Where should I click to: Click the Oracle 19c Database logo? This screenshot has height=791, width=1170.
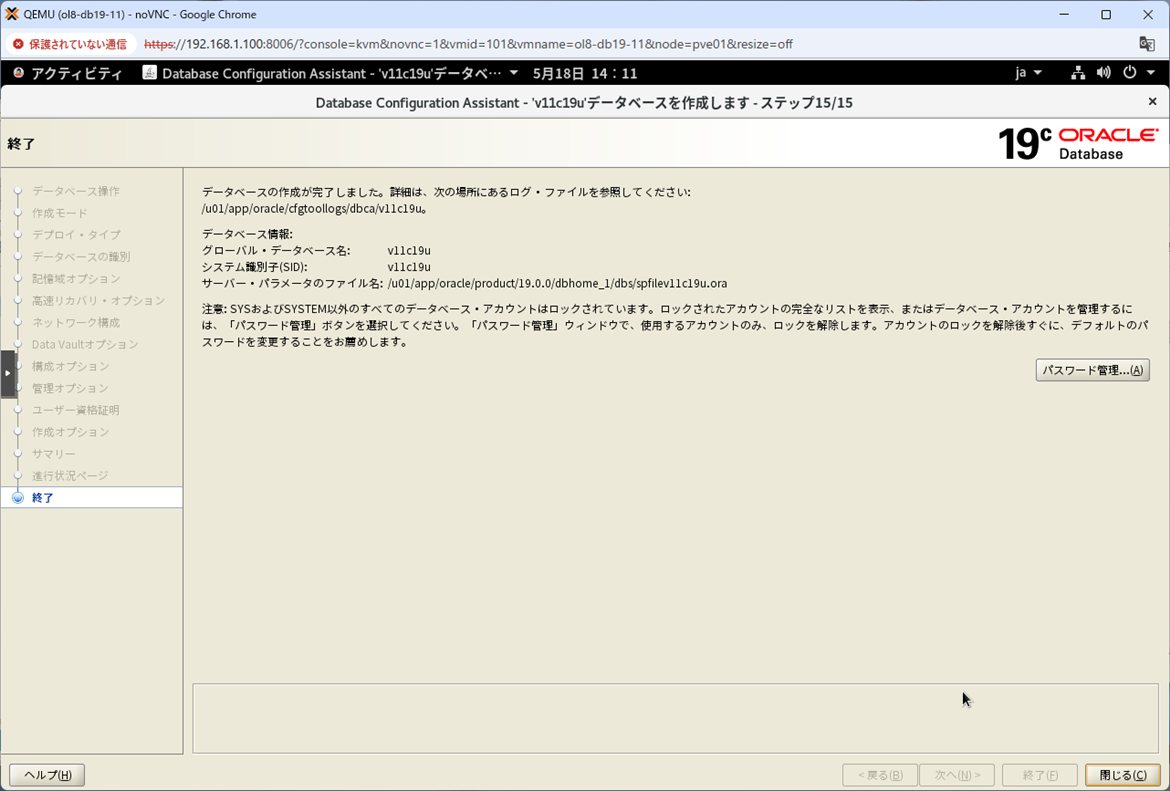click(x=1078, y=143)
